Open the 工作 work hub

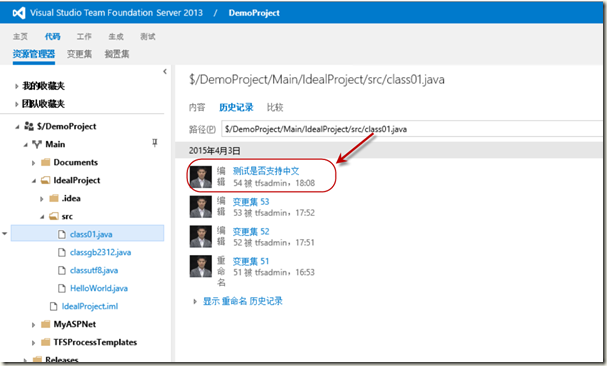tap(84, 36)
